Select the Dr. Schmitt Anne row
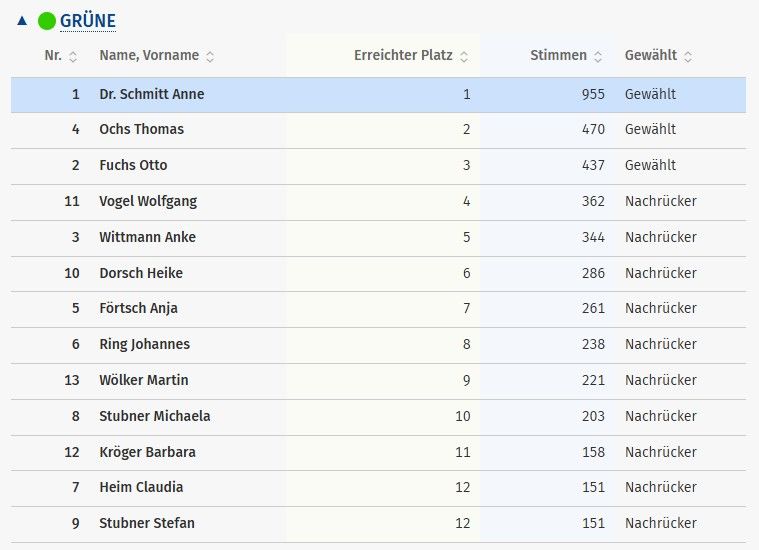759x550 pixels. 152,94
